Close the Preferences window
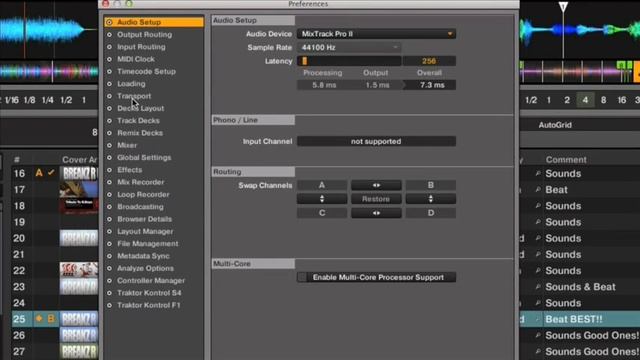This screenshot has height=360, width=640. 106,3
